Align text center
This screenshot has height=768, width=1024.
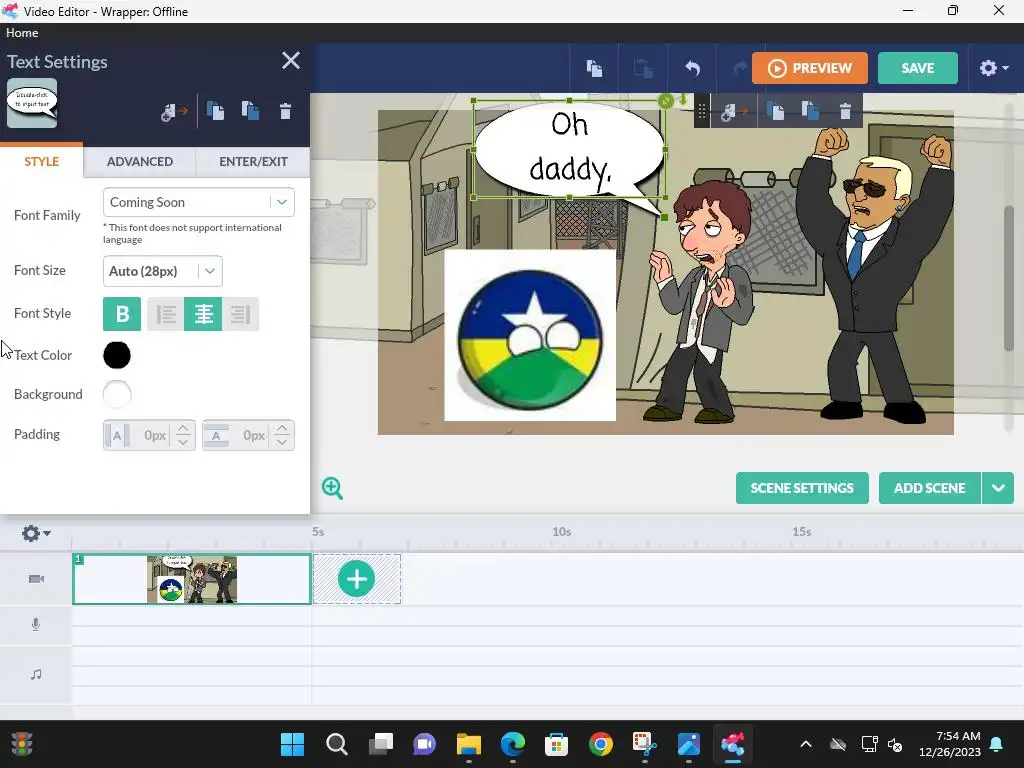[x=203, y=314]
